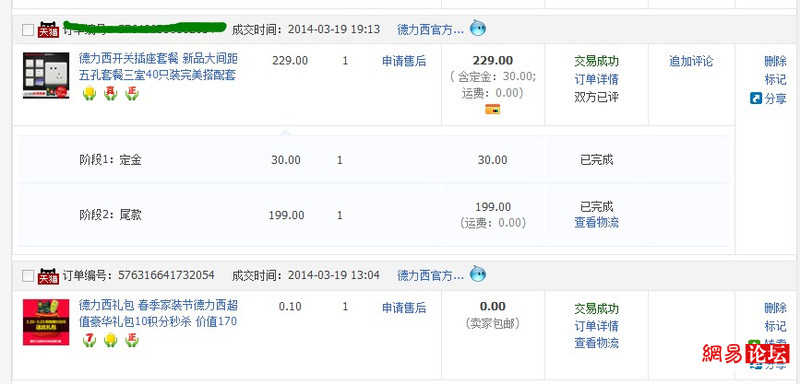Click Tmall cat icon of 13:04 order

[x=48, y=276]
